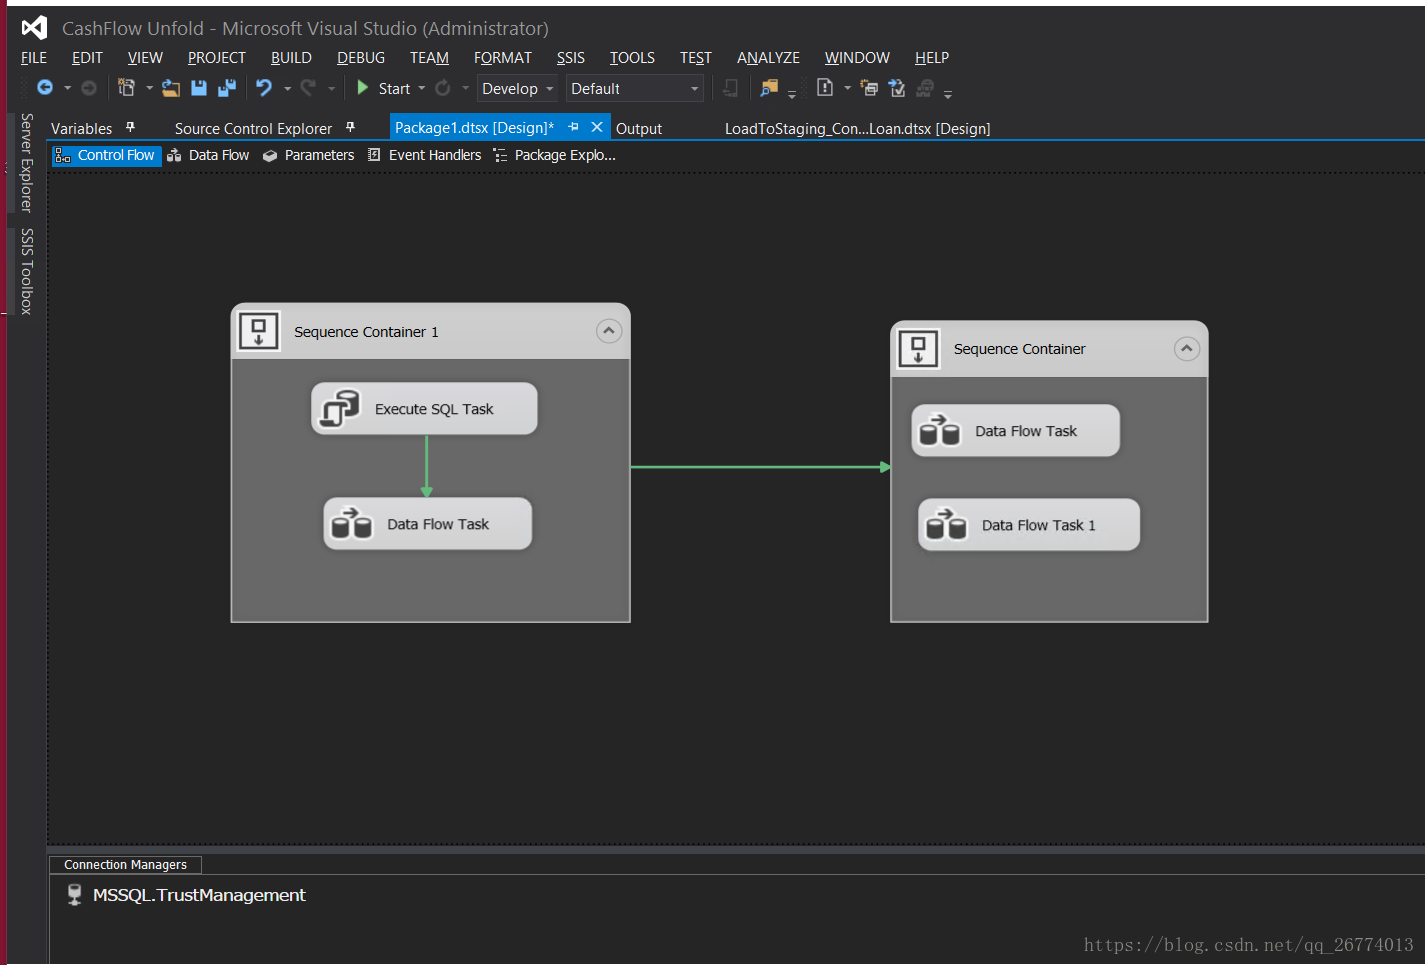Click the page icon with exclamation mark
Viewport: 1425px width, 965px height.
tap(825, 88)
